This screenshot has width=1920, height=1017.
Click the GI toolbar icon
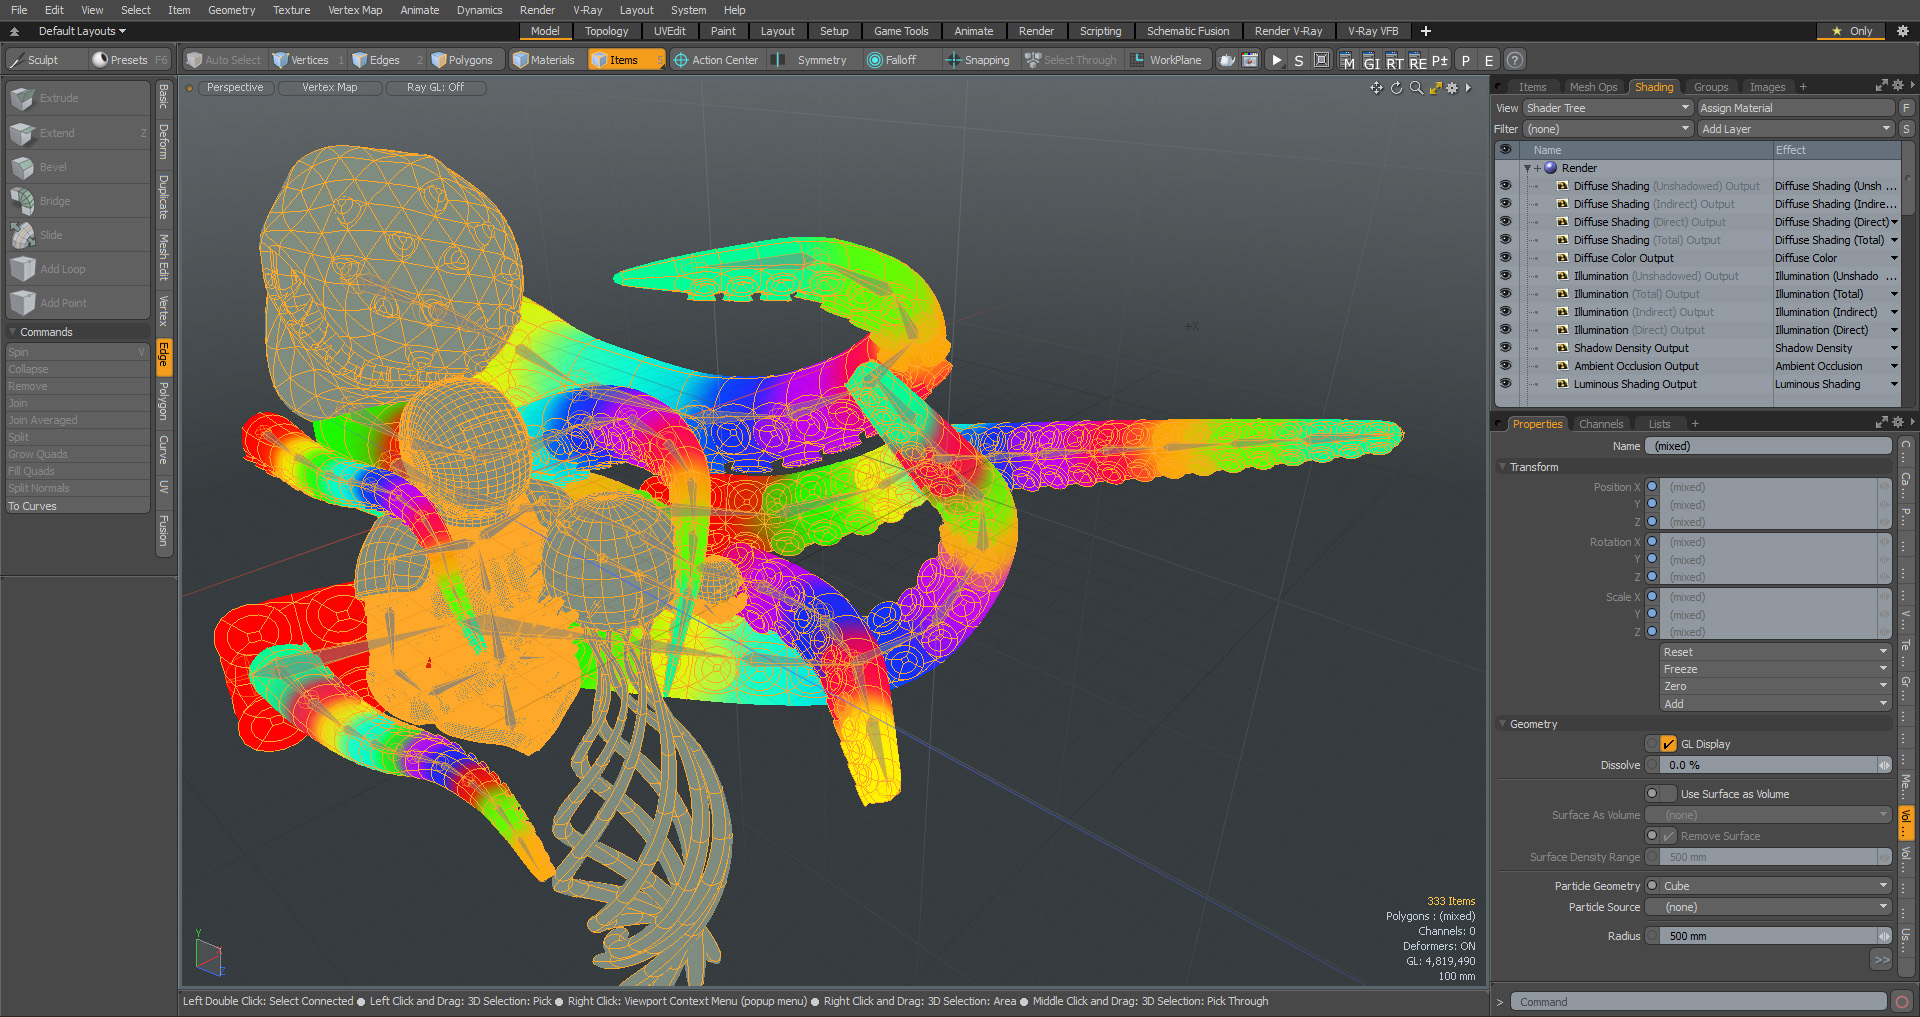coord(1371,61)
